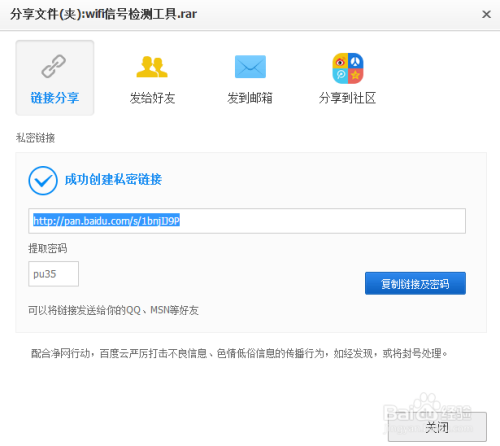Image resolution: width=500 pixels, height=446 pixels.
Task: Click inside the share link URL field
Action: pyautogui.click(x=247, y=221)
